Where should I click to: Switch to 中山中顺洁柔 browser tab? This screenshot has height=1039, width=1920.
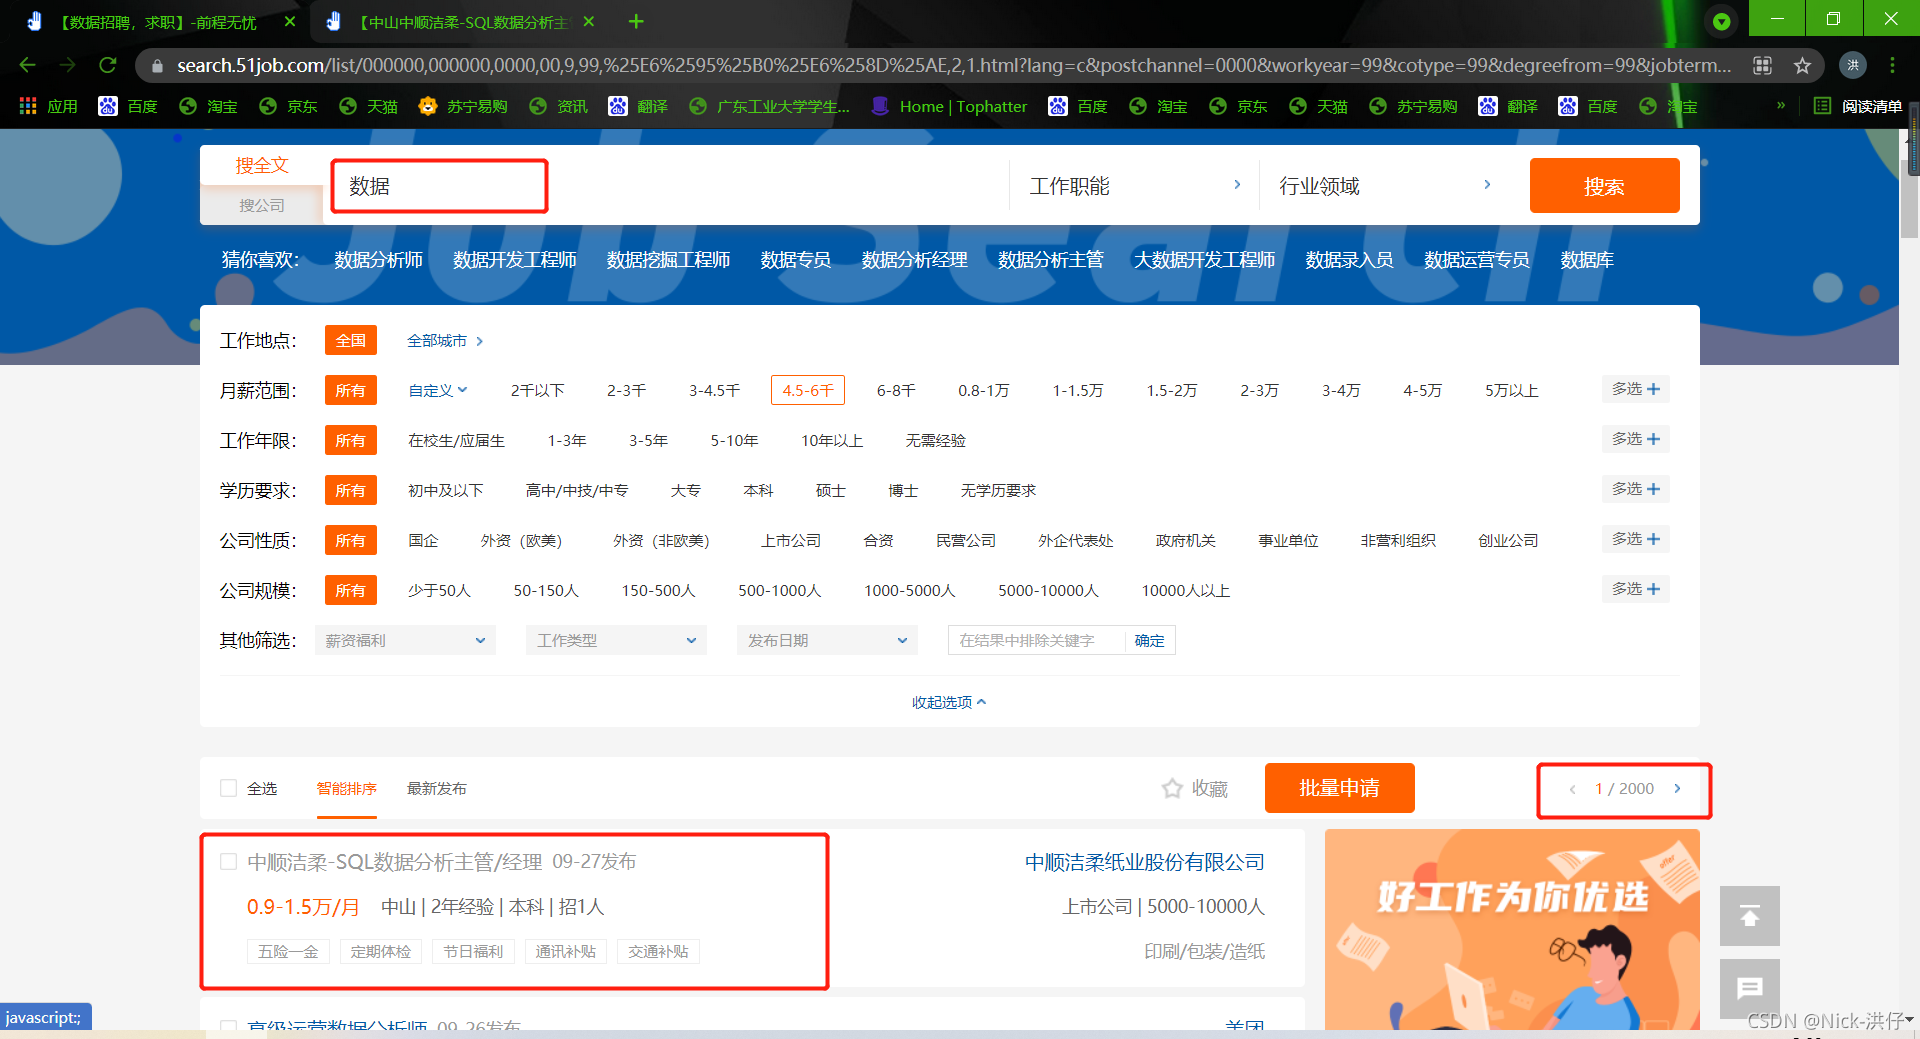(460, 21)
